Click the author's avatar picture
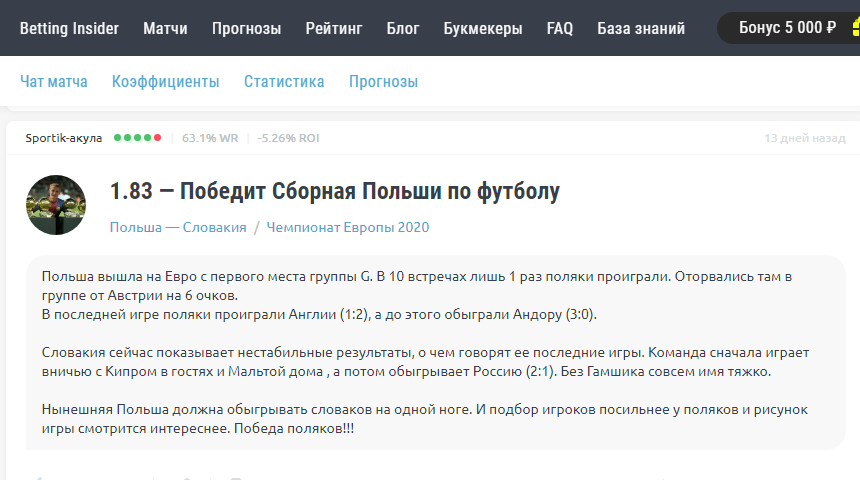 [x=56, y=205]
